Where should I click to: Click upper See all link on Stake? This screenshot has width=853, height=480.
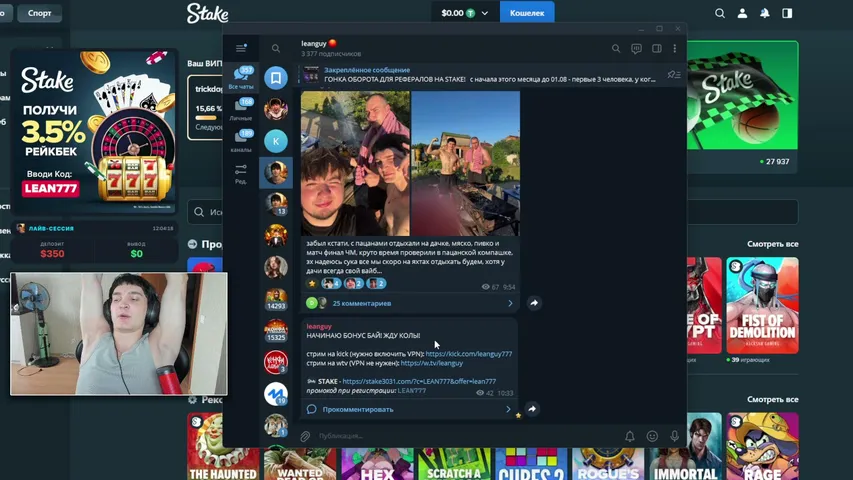point(772,244)
